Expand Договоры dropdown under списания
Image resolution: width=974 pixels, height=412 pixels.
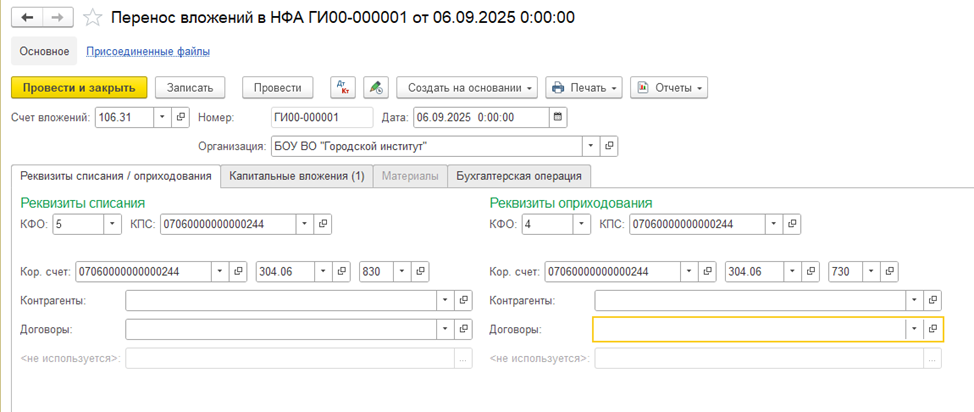coord(445,329)
